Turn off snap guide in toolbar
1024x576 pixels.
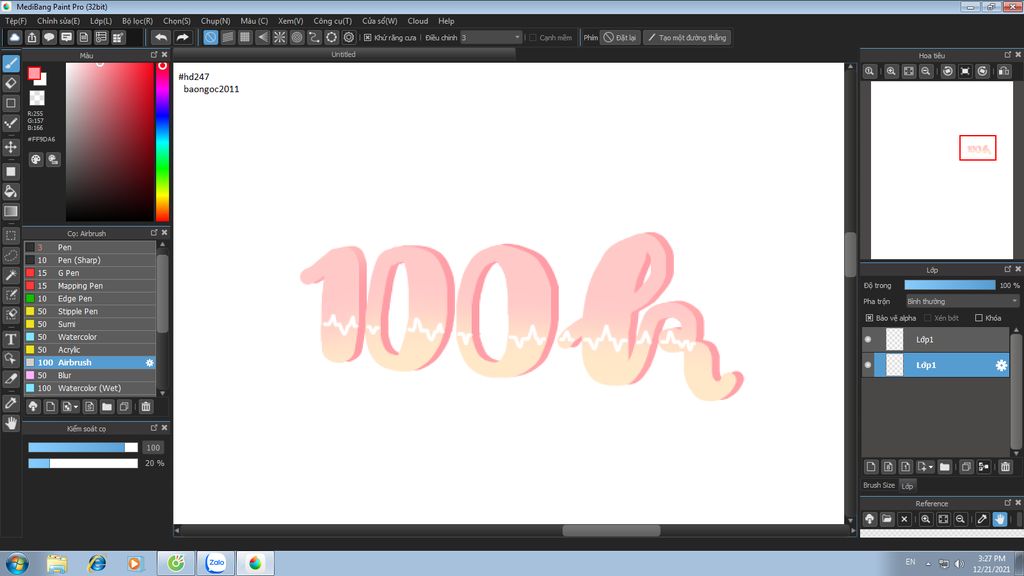210,37
